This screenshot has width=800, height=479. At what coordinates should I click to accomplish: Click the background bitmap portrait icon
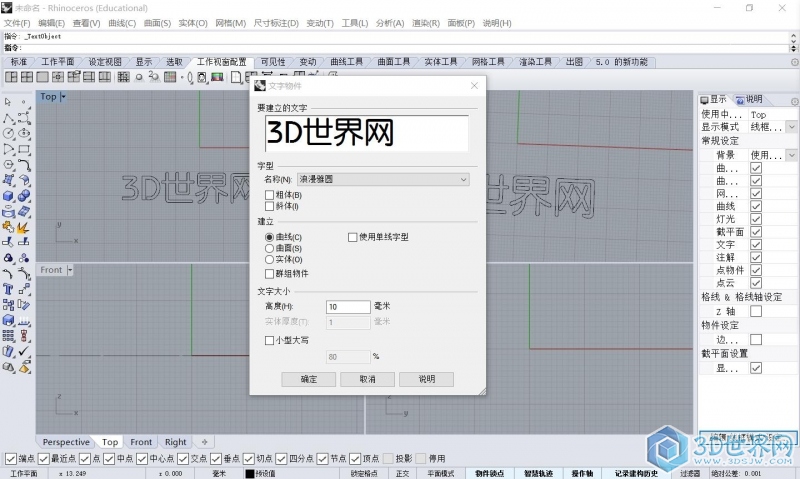(202, 77)
